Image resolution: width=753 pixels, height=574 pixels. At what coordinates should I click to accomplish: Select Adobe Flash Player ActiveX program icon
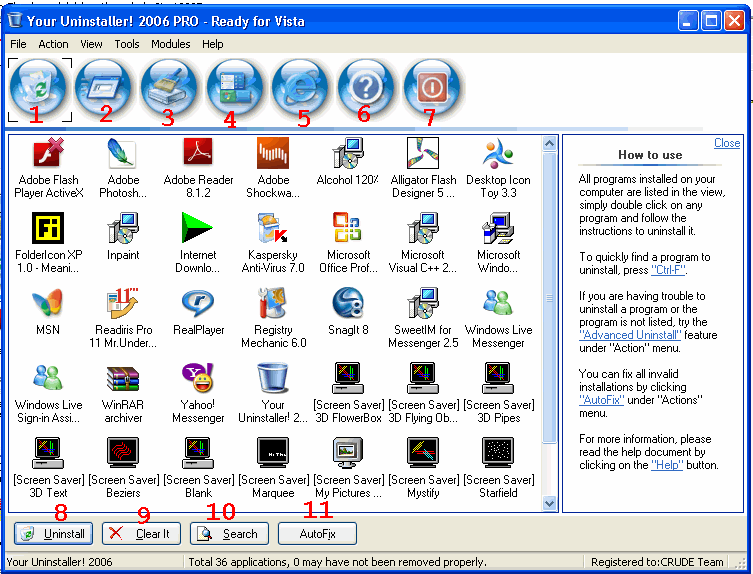pyautogui.click(x=49, y=152)
